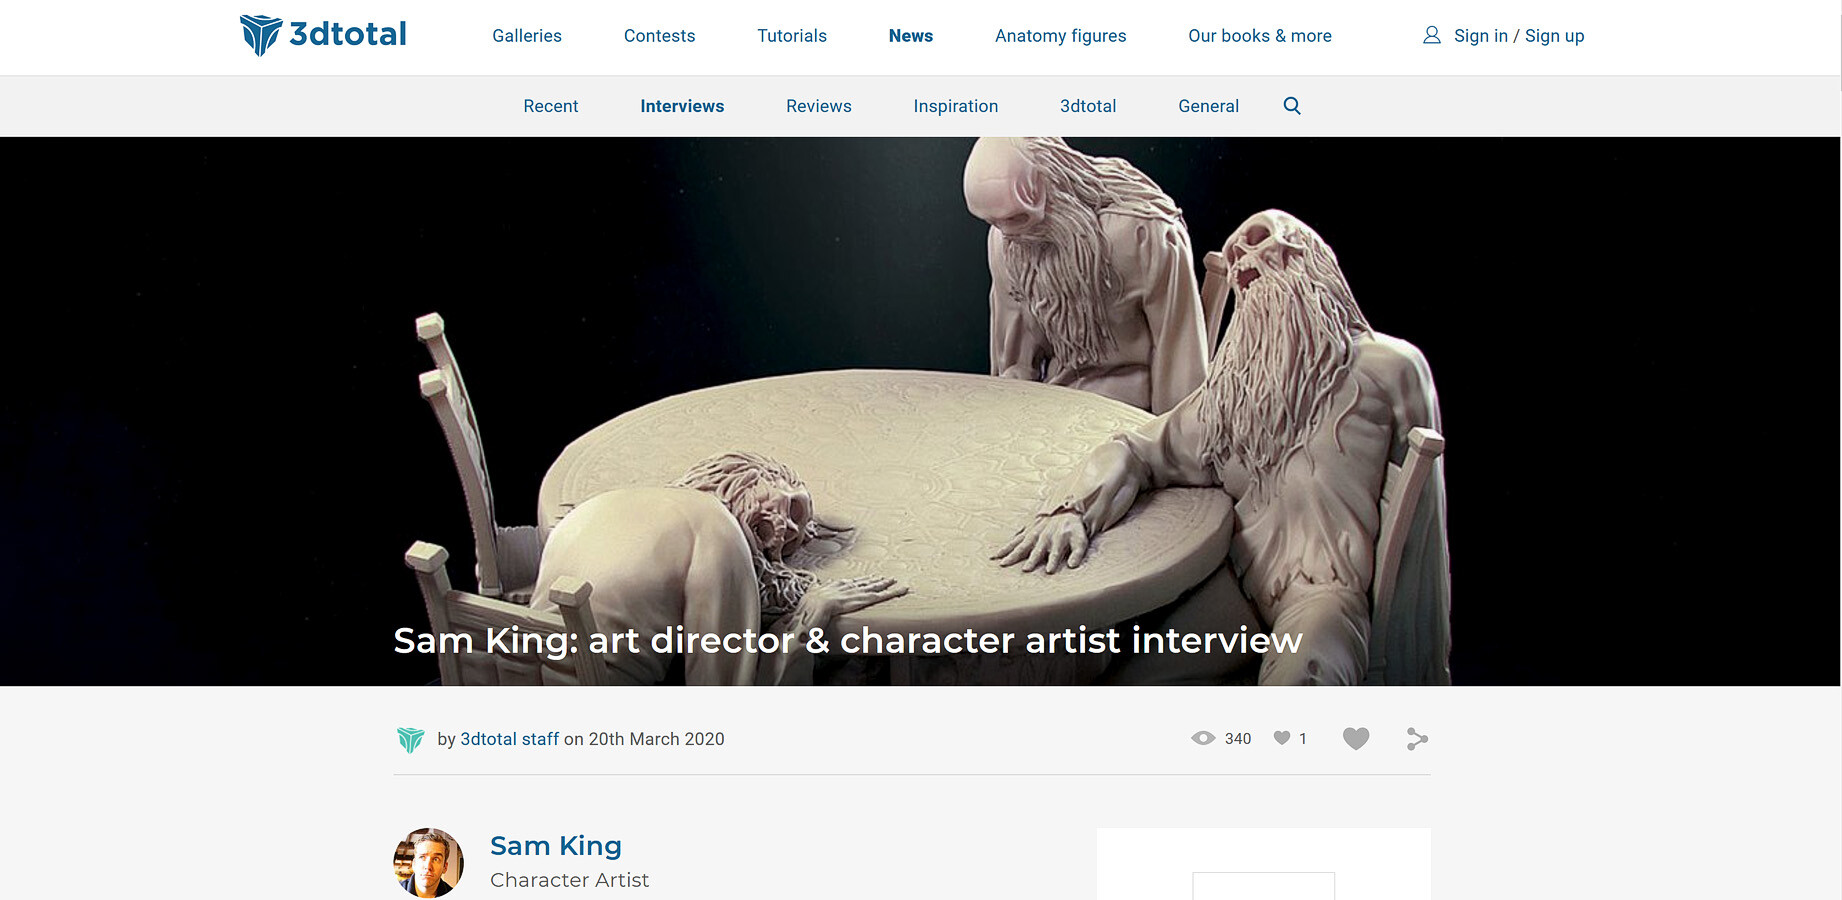Image resolution: width=1842 pixels, height=900 pixels.
Task: Select the News menu item
Action: (x=911, y=36)
